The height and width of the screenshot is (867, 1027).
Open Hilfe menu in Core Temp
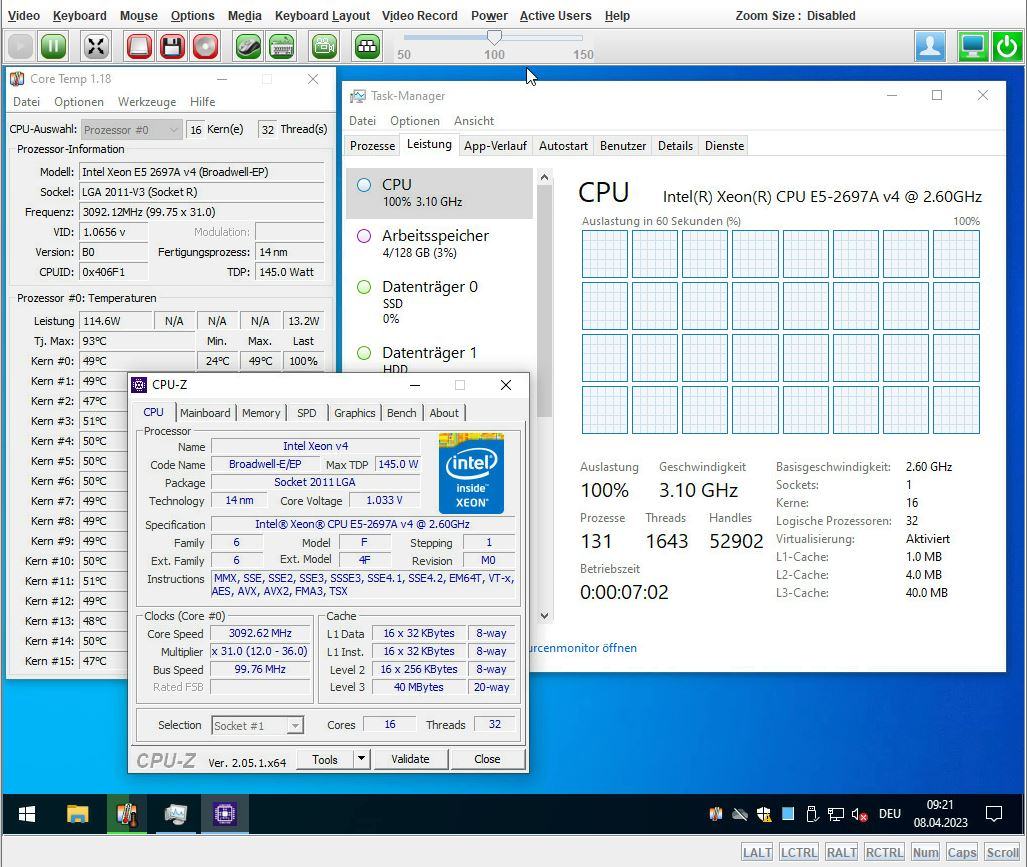(x=202, y=102)
